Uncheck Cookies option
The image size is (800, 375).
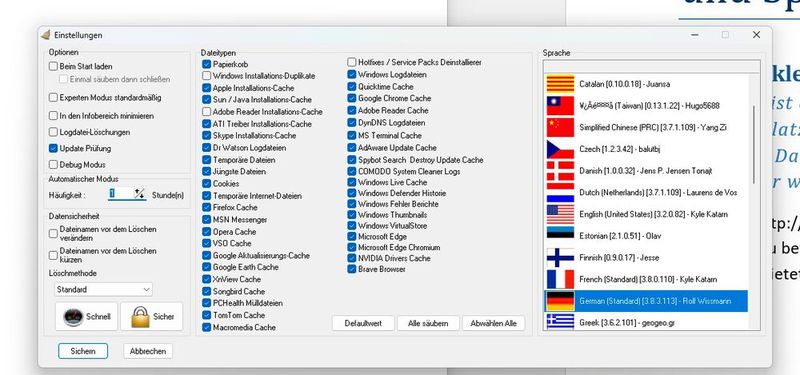click(x=206, y=183)
